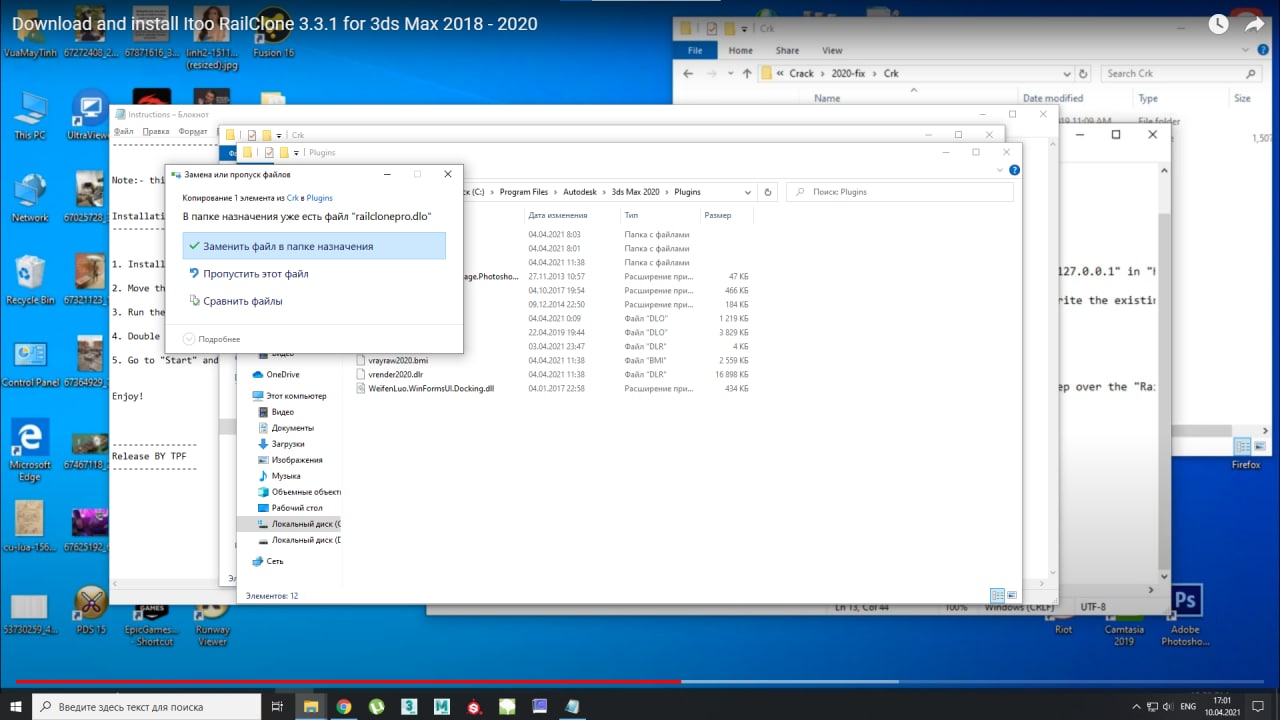Click the File tab in Crk window

click(696, 50)
